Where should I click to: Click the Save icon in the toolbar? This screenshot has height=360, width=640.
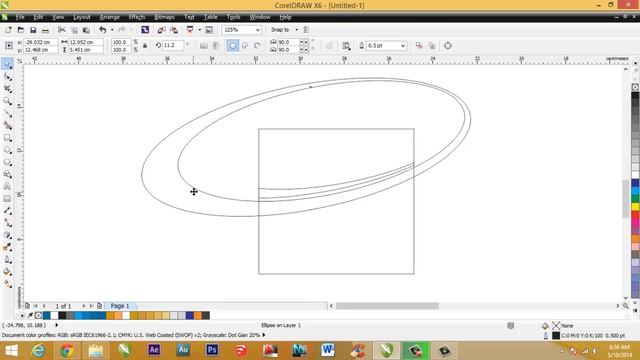(33, 30)
